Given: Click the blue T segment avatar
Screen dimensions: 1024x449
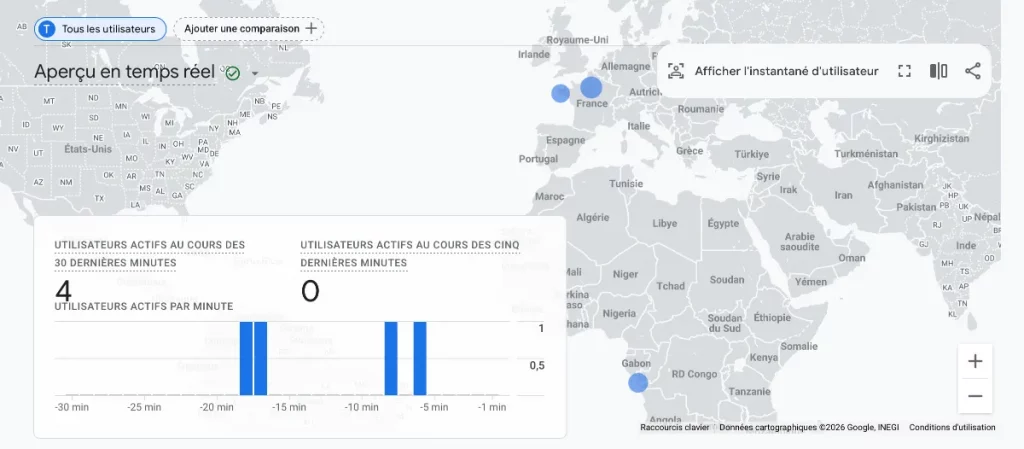Looking at the screenshot, I should (47, 29).
